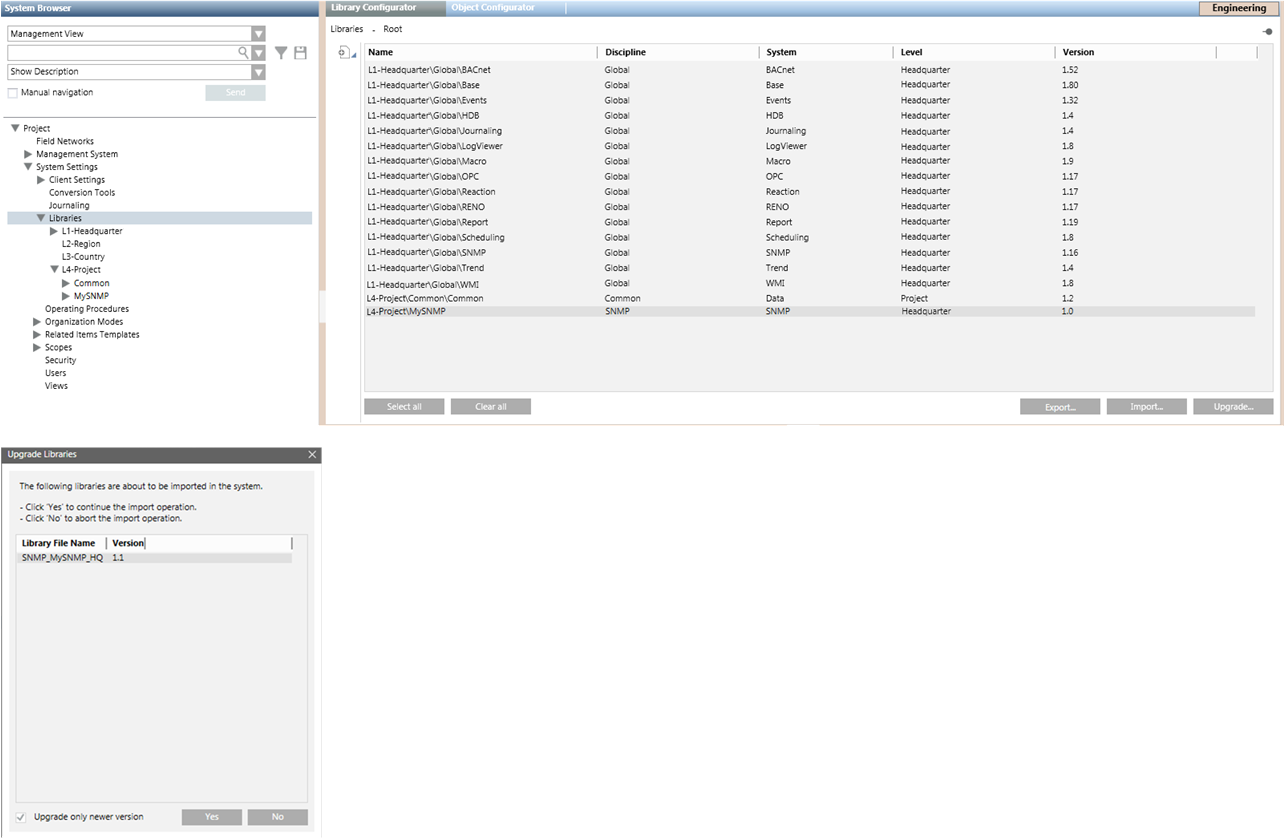Switch to the Object Configurator tab
This screenshot has width=1285, height=839.
[x=492, y=8]
